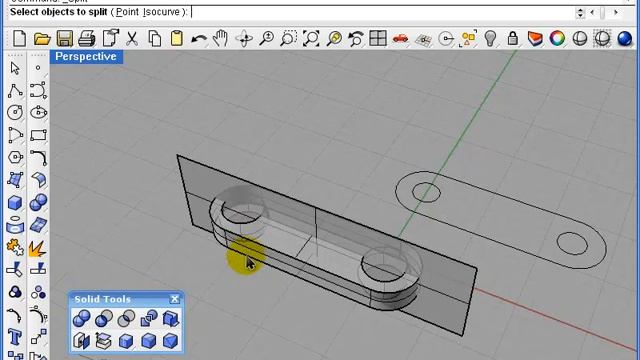Click the Perspective viewport title

[x=86, y=56]
